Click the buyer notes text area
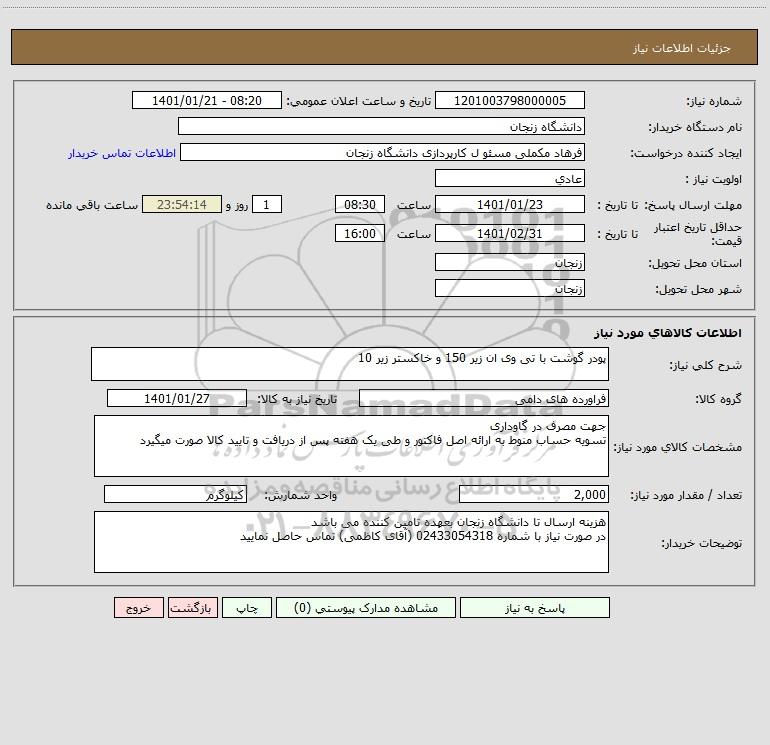The image size is (770, 745). point(351,542)
